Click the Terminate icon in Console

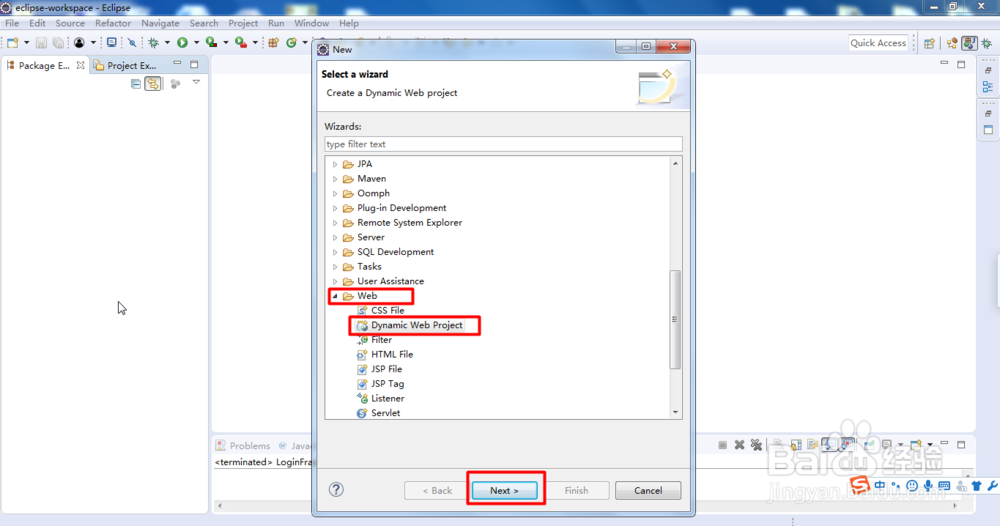click(723, 445)
